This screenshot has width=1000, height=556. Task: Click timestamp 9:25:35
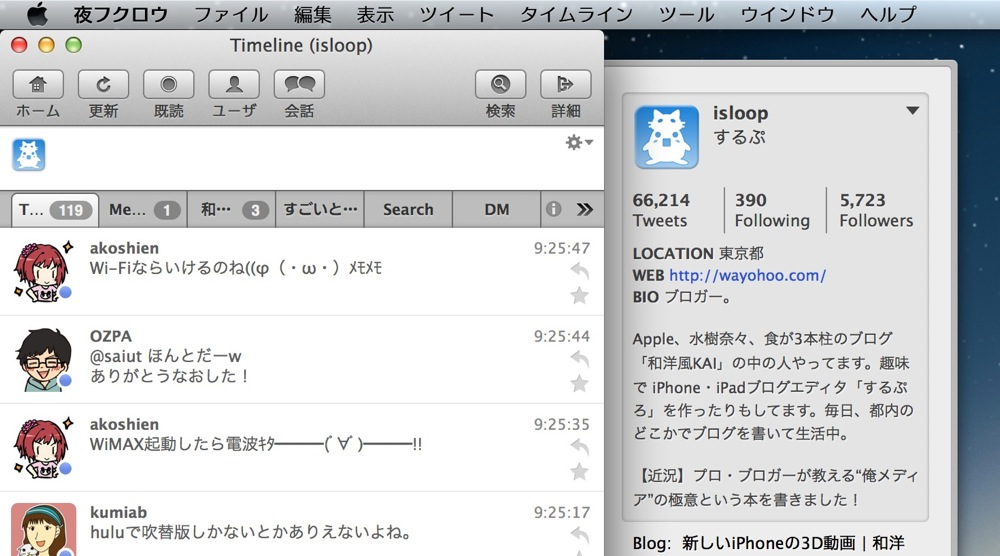coord(562,424)
